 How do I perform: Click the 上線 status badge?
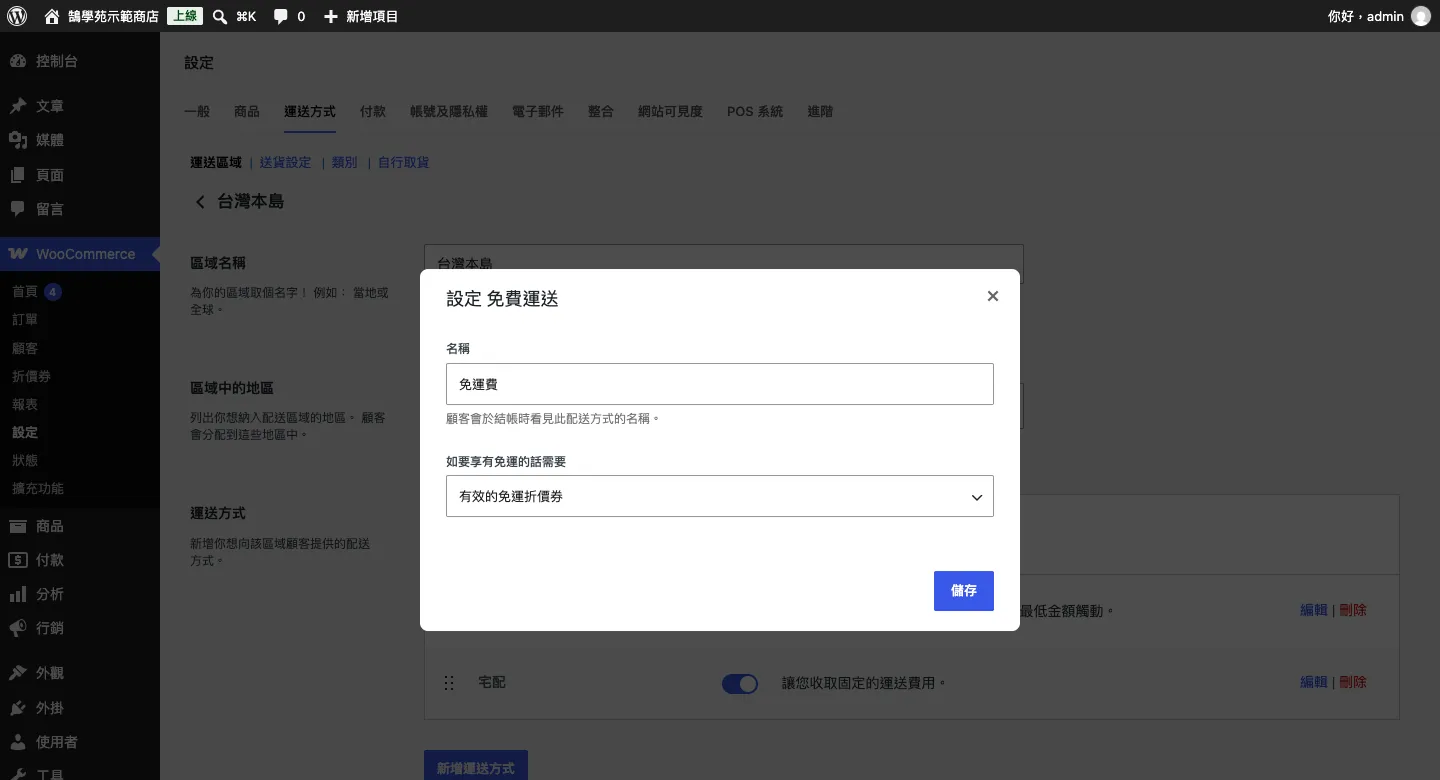point(185,16)
